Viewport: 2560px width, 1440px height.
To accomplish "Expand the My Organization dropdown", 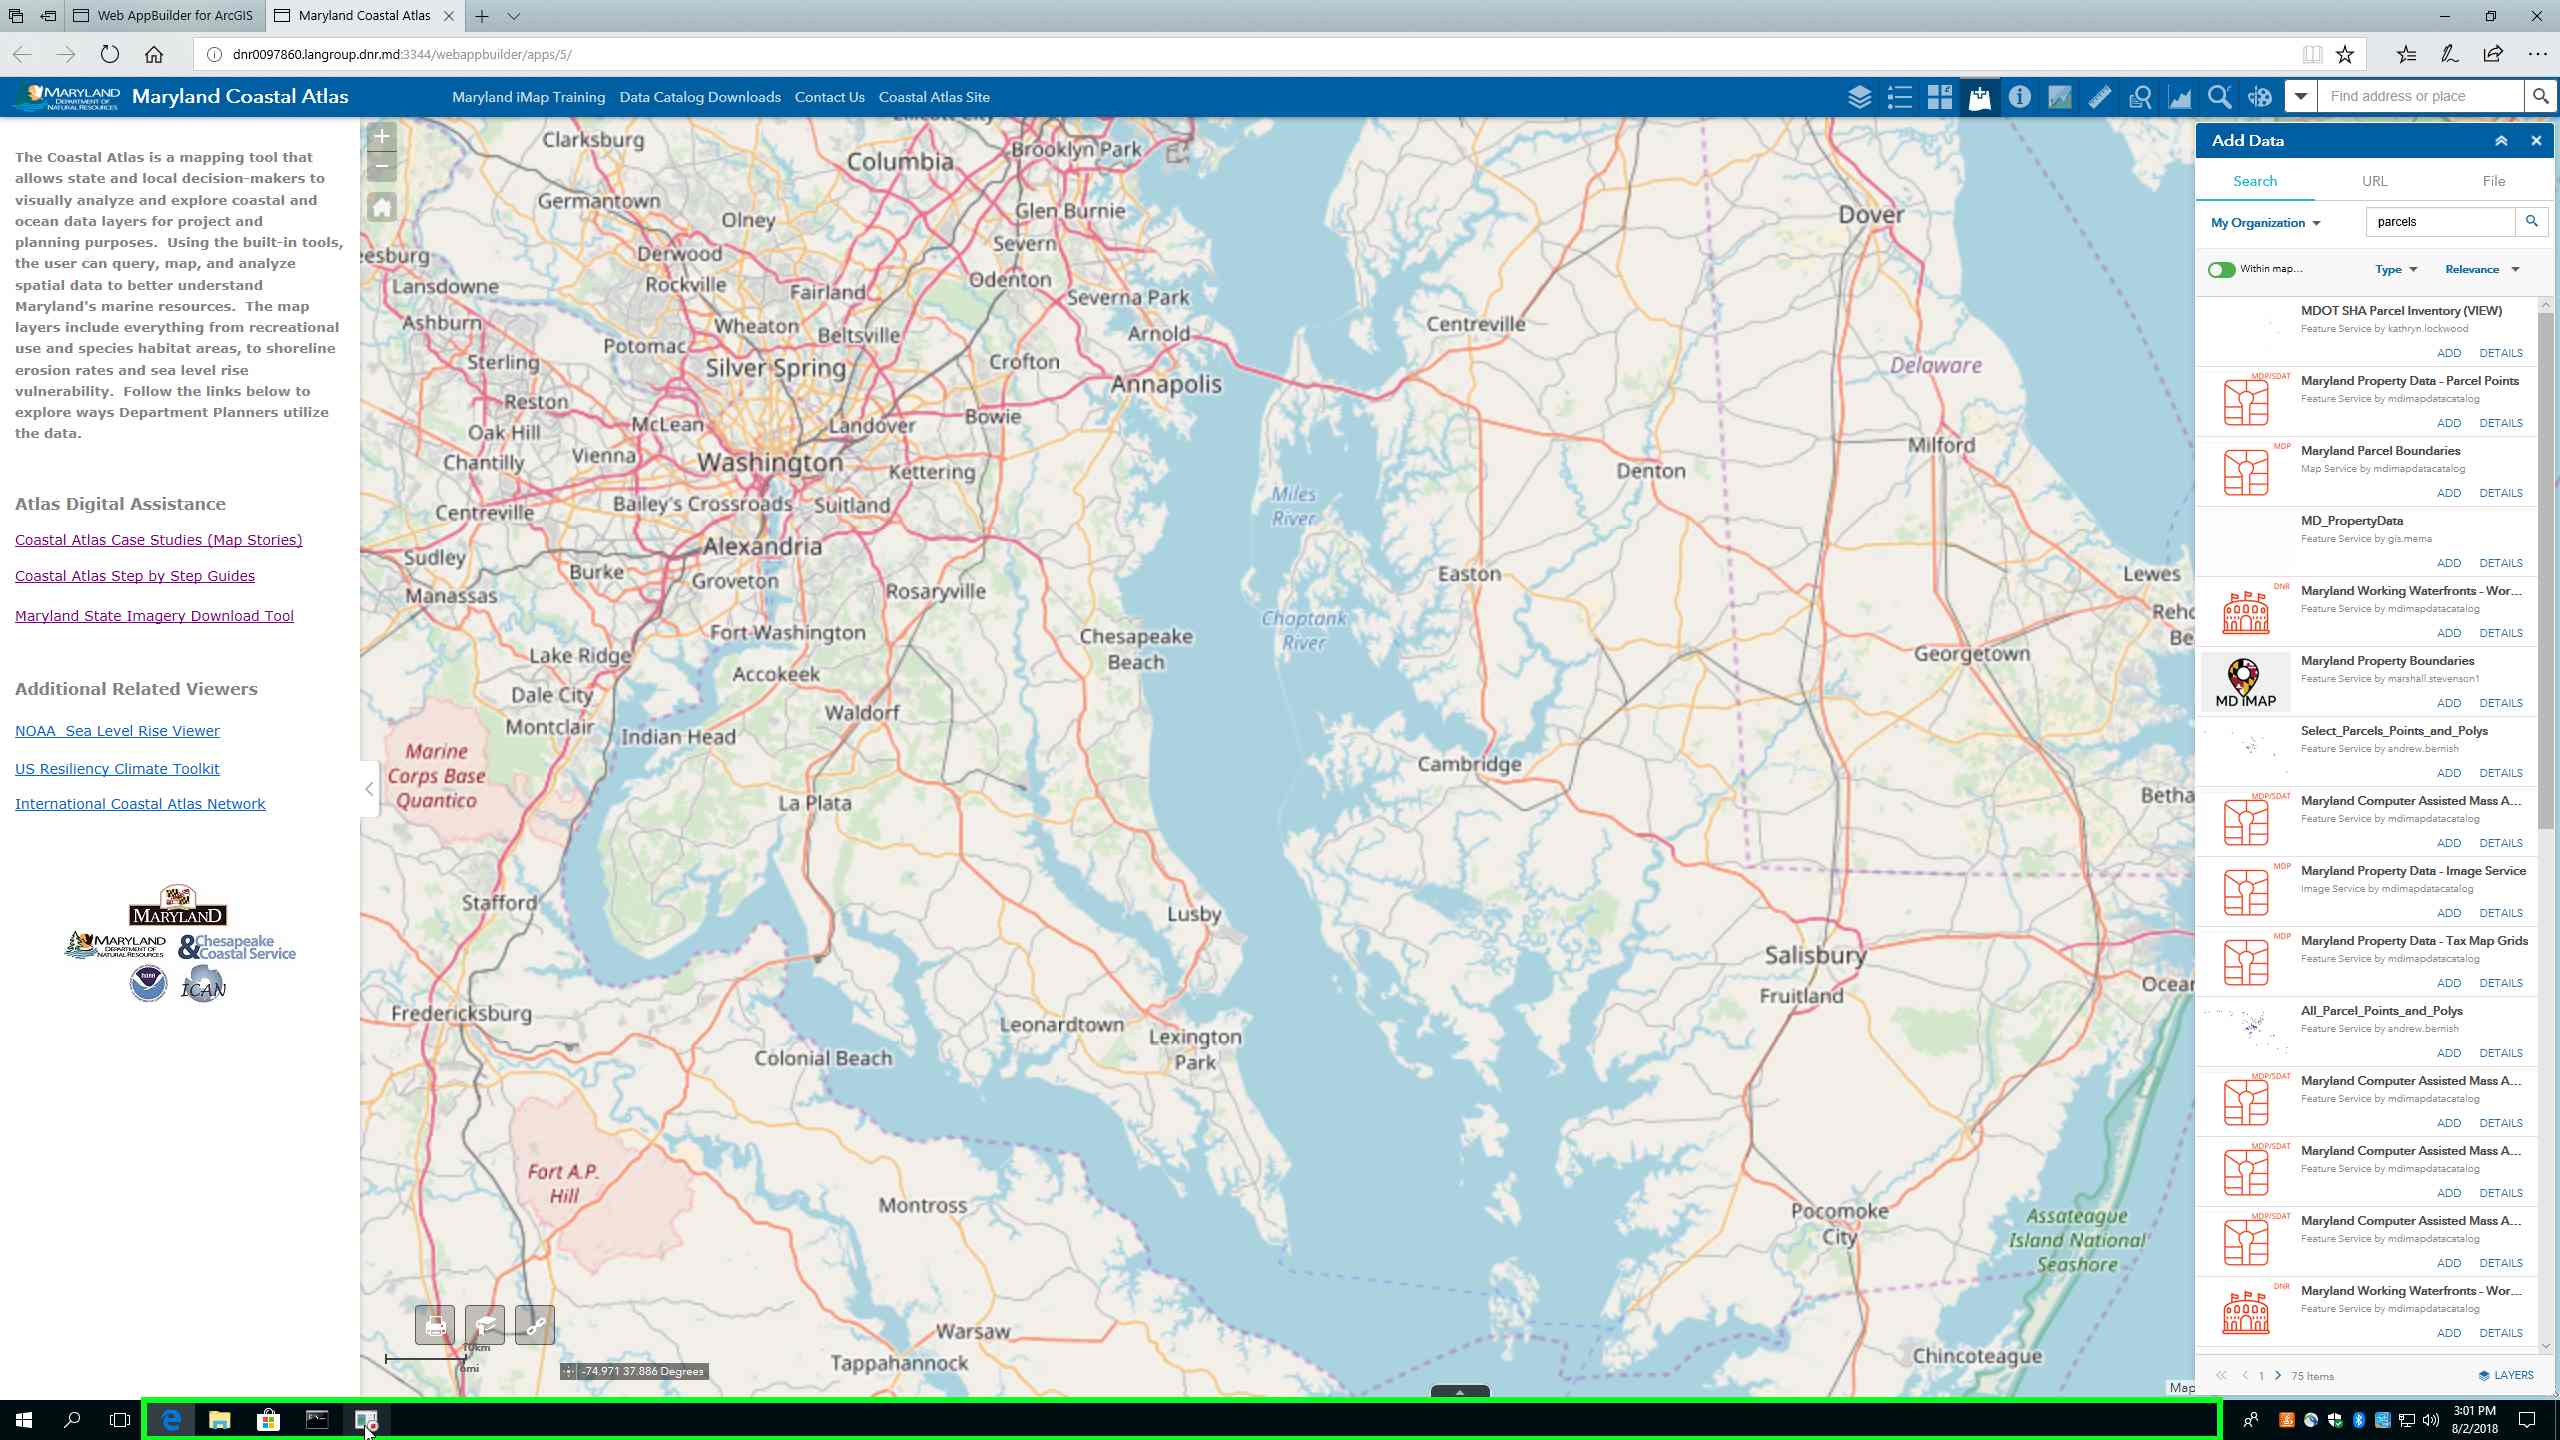I will 2265,222.
